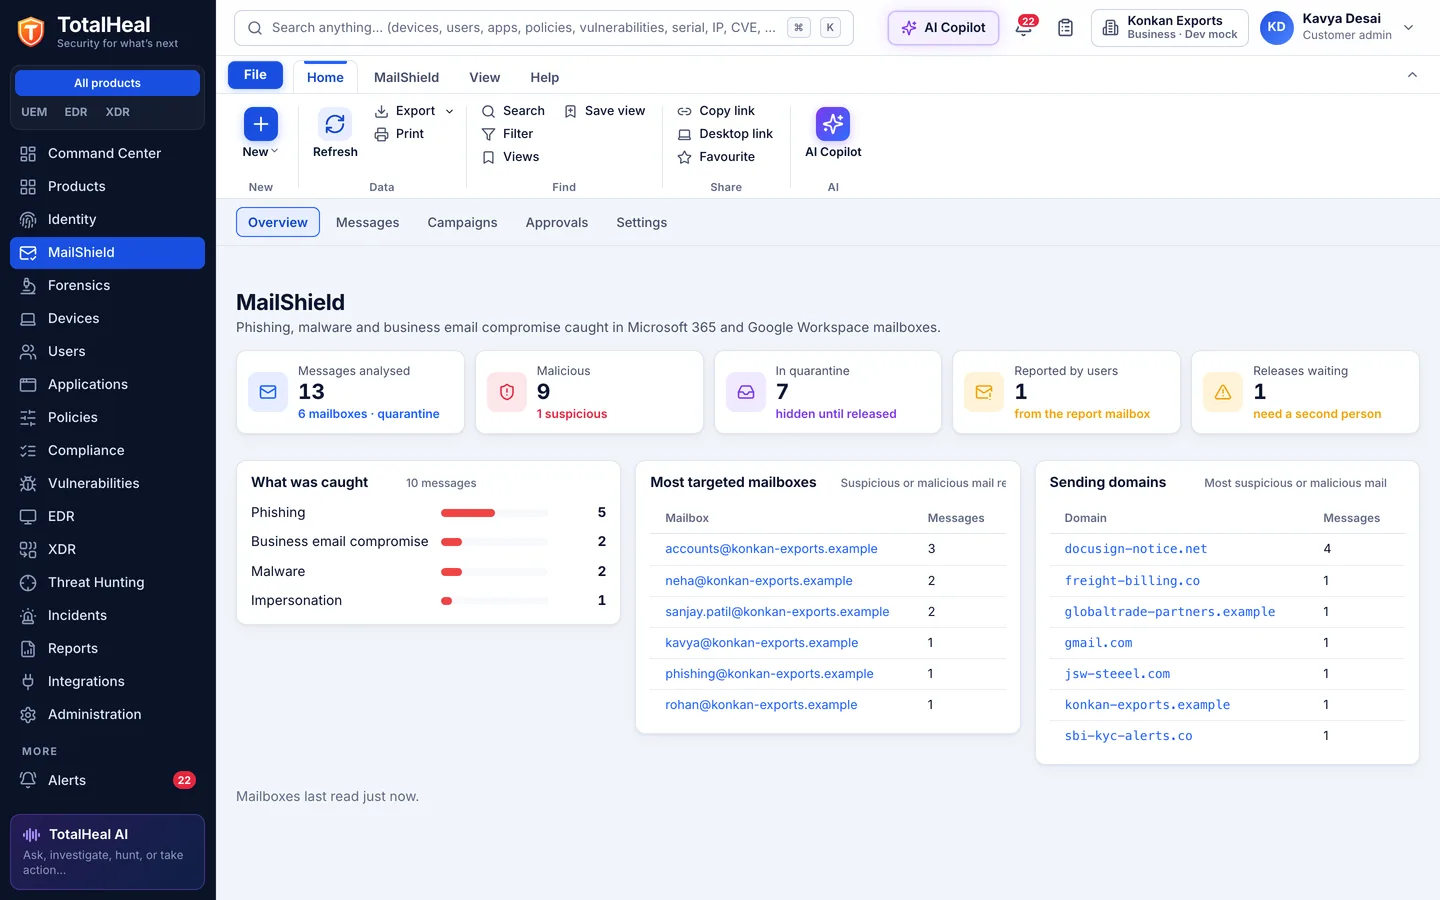Switch to the Messages tab
The height and width of the screenshot is (900, 1440).
(x=367, y=223)
